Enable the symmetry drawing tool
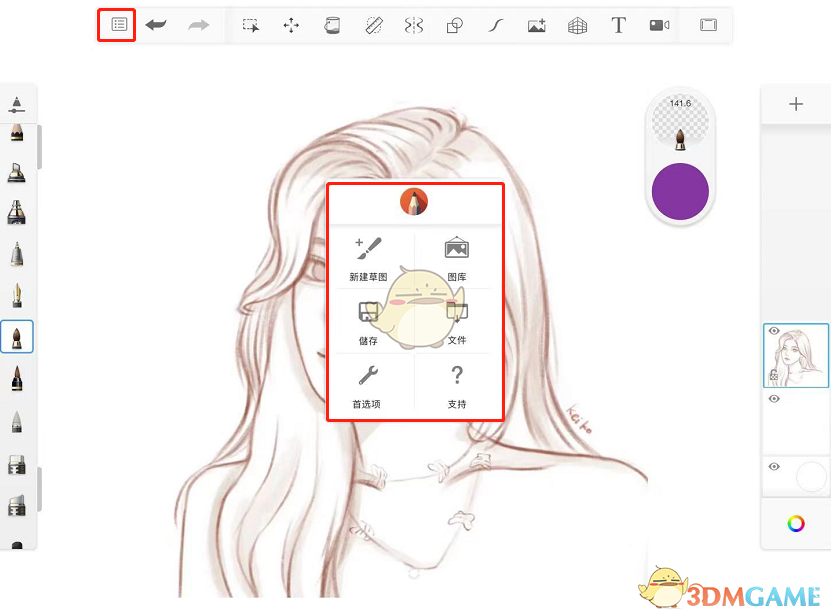Viewport: 831px width, 615px height. (414, 25)
